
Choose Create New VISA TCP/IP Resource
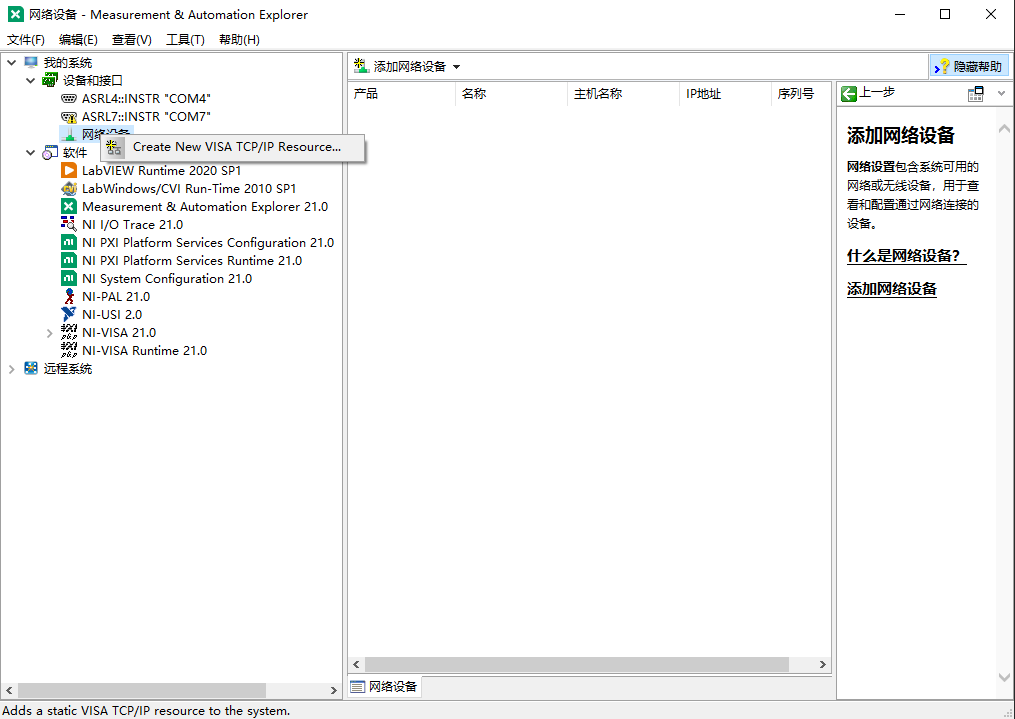pyautogui.click(x=233, y=147)
